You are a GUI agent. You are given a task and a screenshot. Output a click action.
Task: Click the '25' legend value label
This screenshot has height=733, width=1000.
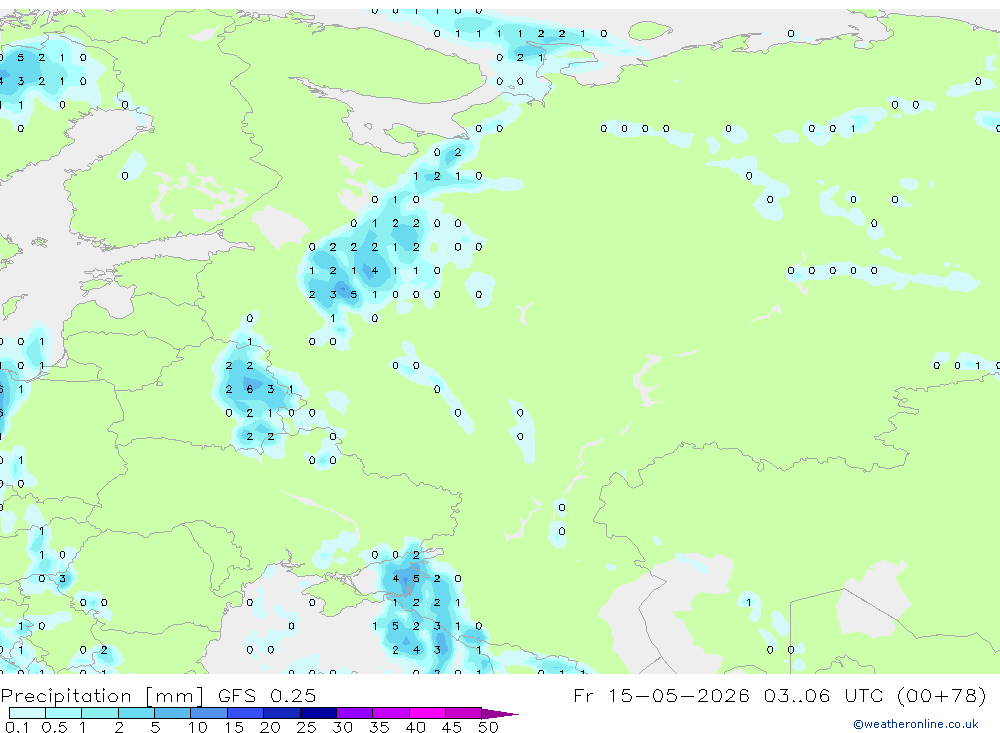pyautogui.click(x=307, y=727)
